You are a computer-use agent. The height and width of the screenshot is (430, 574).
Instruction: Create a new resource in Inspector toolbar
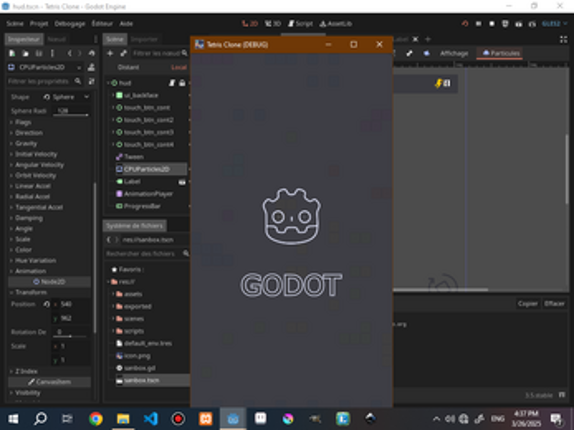12,53
